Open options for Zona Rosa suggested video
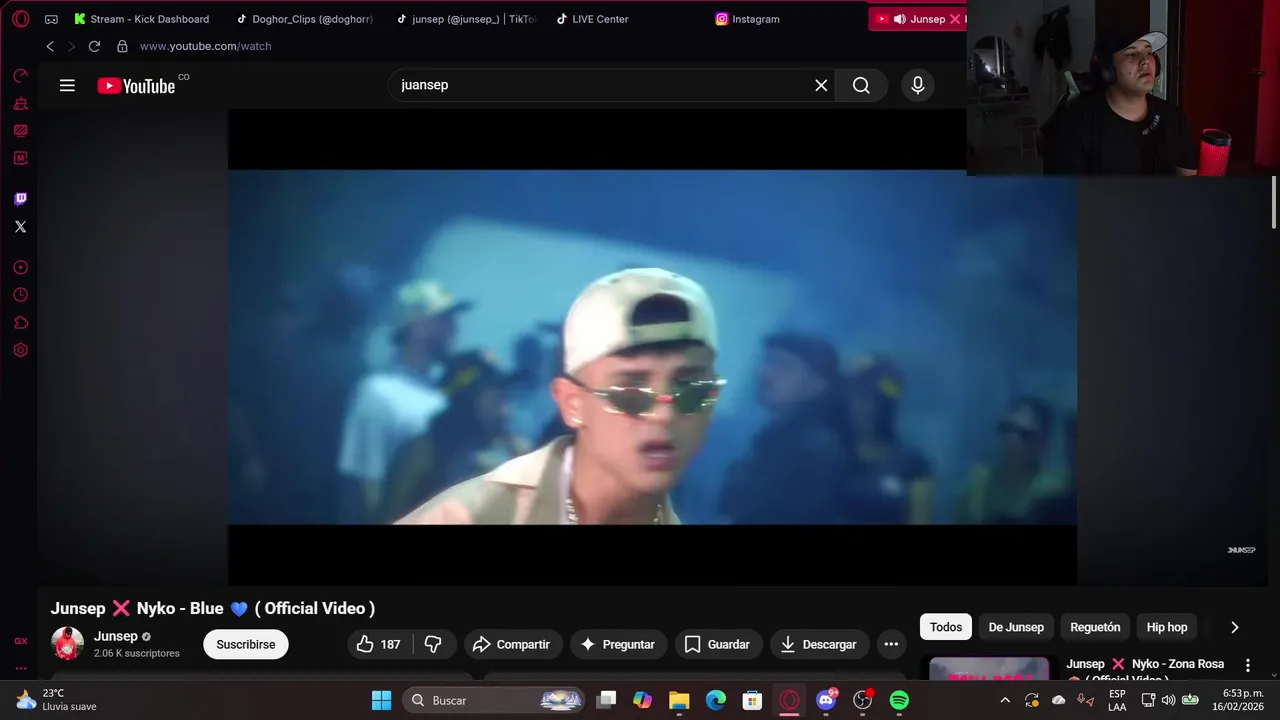 click(1247, 665)
